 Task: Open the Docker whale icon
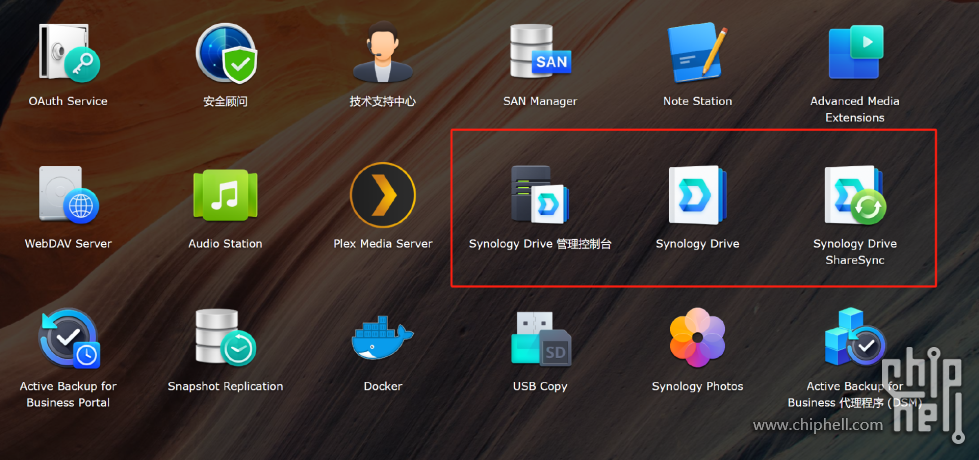[x=383, y=338]
